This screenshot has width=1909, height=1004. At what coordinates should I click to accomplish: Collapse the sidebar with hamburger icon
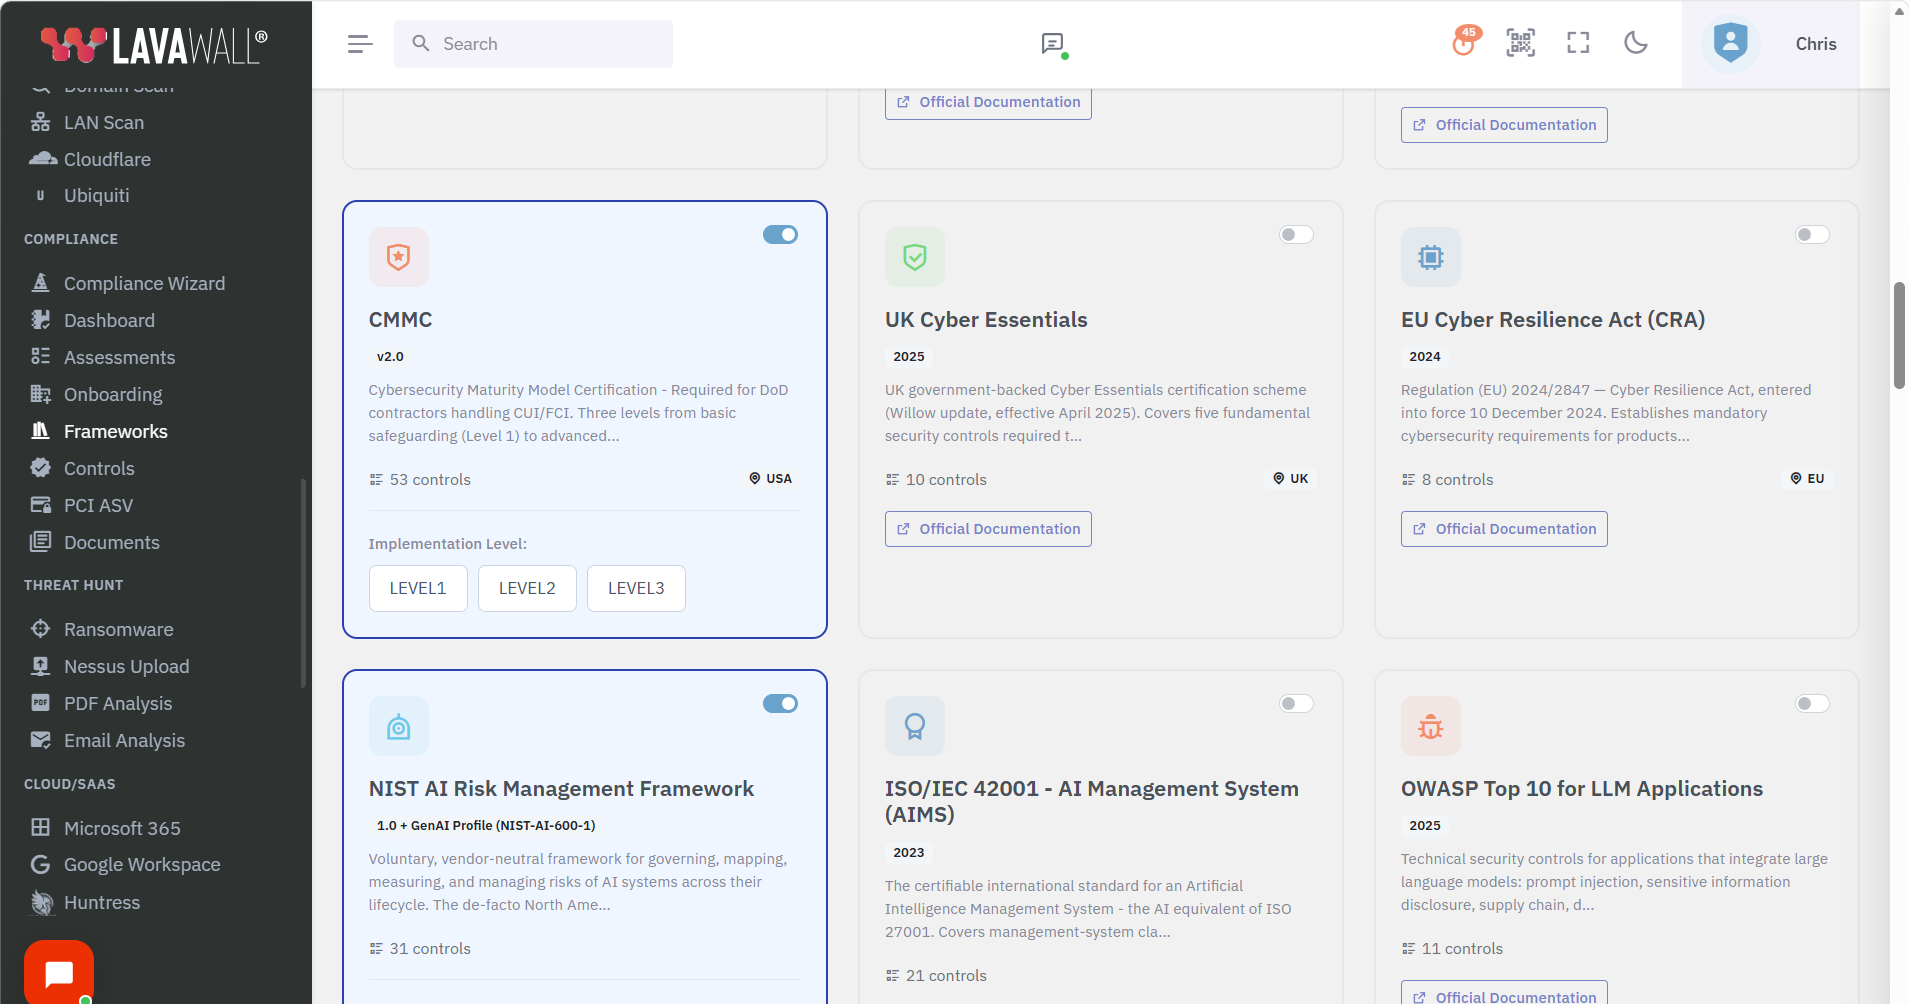tap(360, 44)
